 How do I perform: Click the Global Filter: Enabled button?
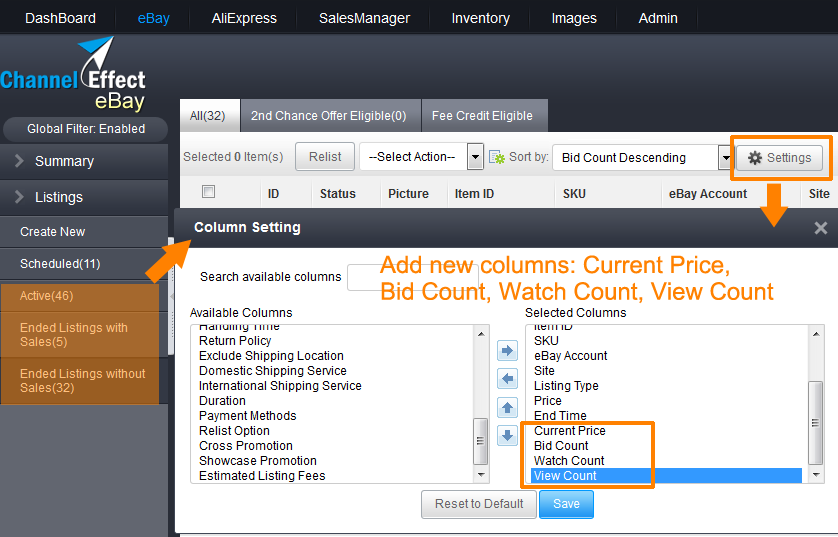click(x=86, y=129)
